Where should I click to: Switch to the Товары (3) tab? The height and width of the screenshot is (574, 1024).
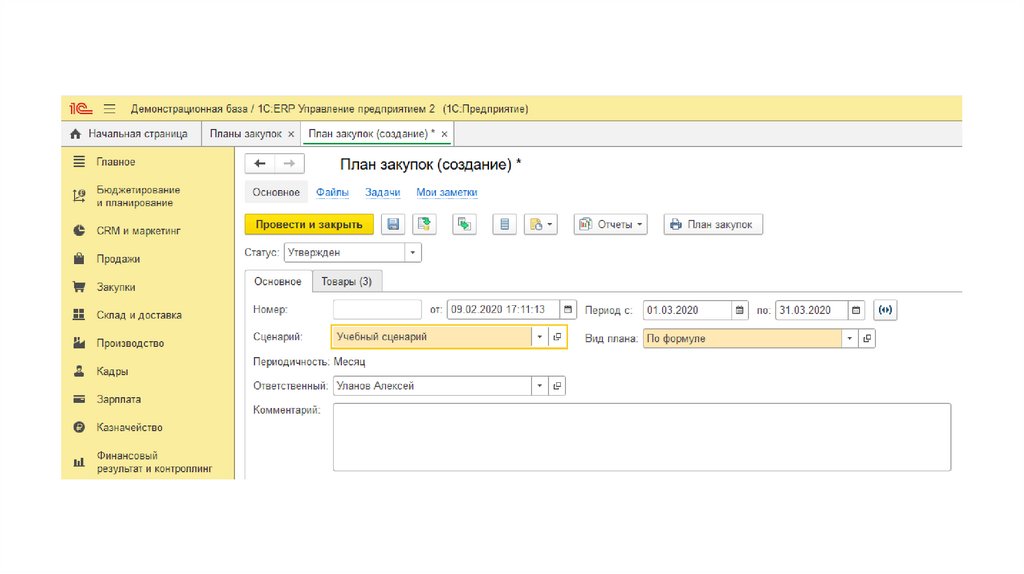pos(346,282)
